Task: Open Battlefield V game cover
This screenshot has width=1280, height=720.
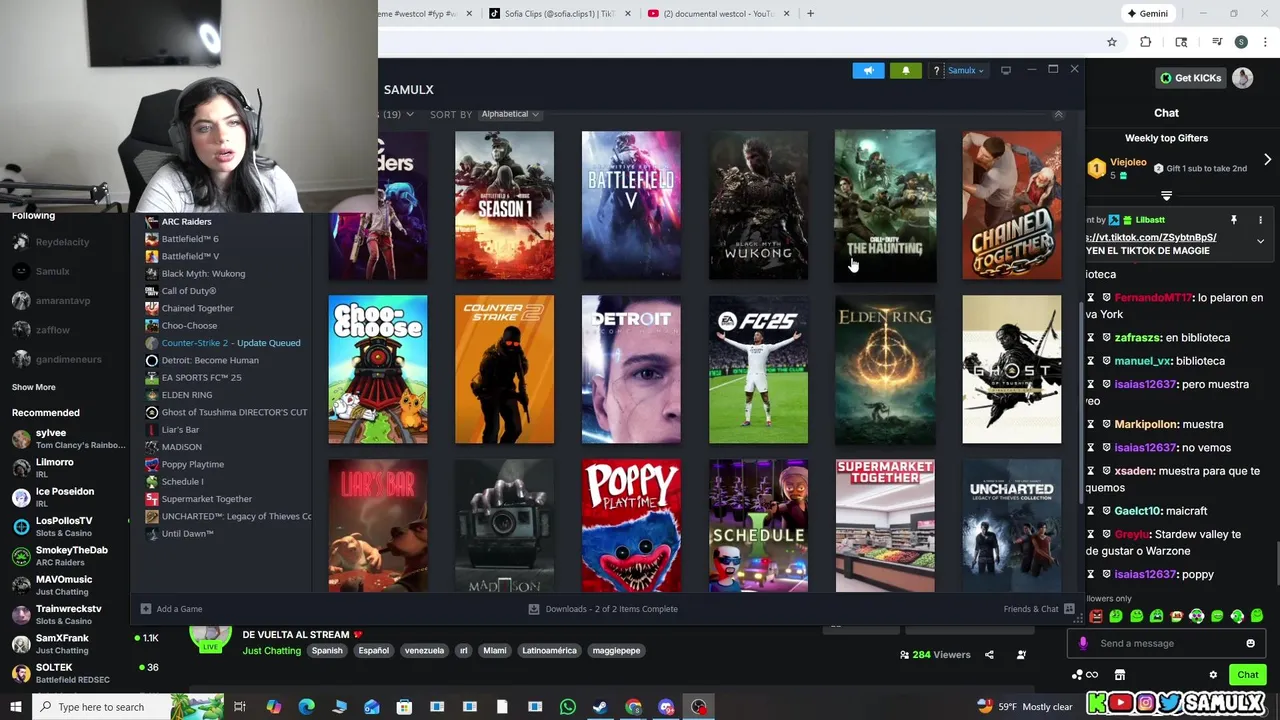Action: click(631, 205)
